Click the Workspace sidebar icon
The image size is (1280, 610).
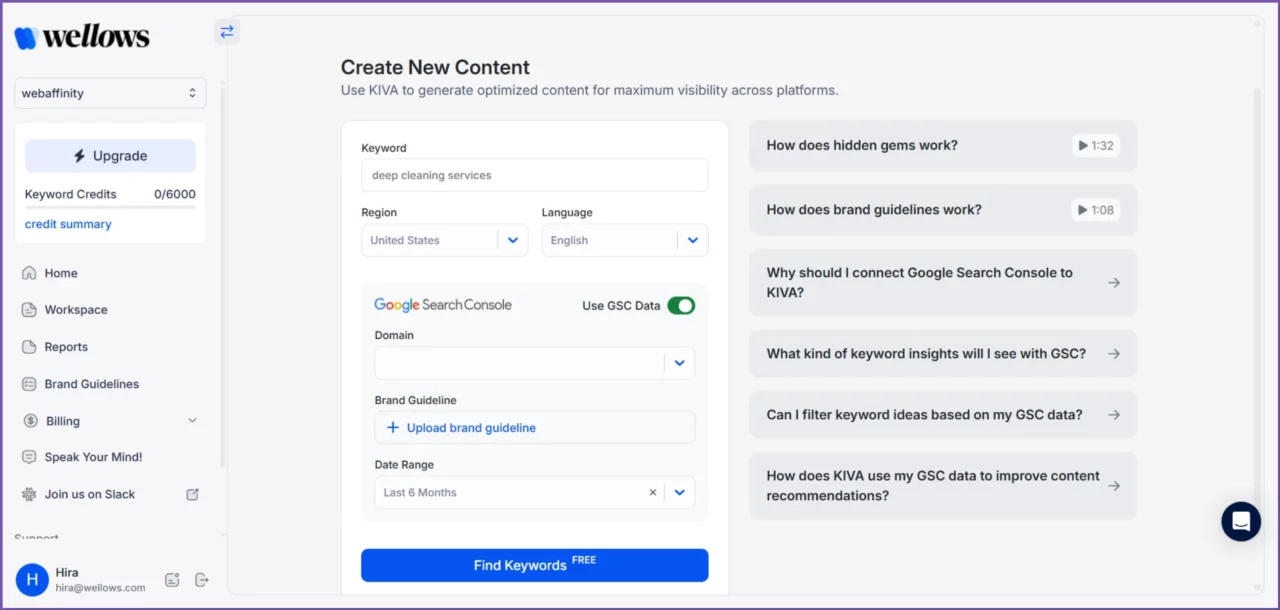[x=29, y=310]
